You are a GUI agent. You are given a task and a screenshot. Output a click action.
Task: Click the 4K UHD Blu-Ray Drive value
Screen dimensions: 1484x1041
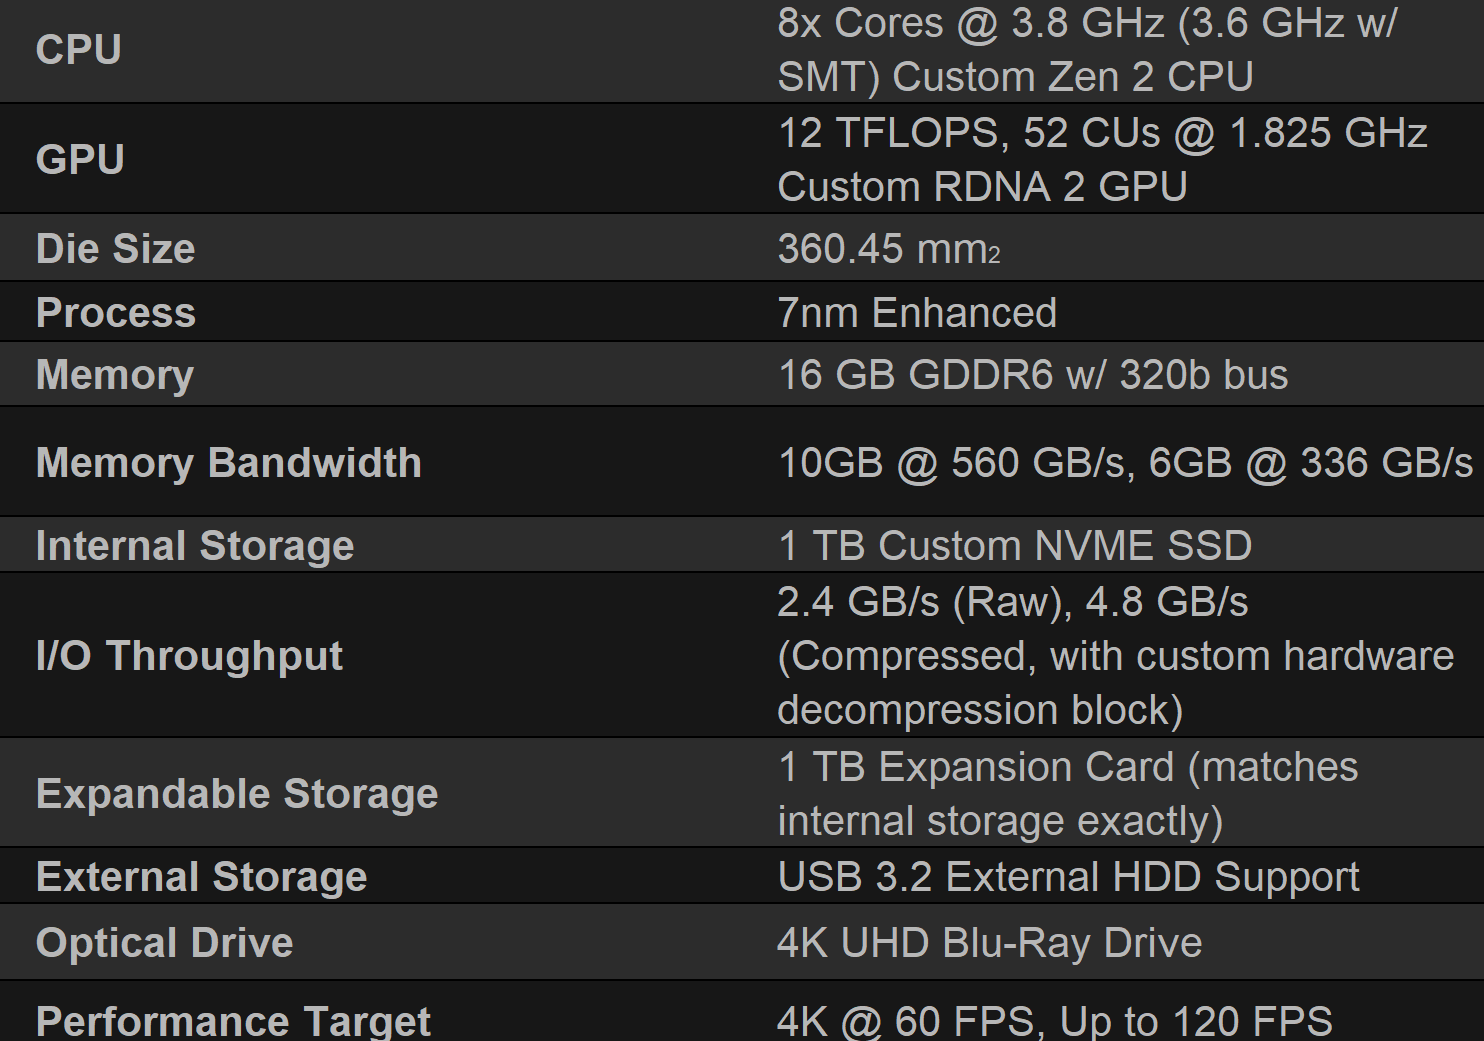(x=989, y=943)
